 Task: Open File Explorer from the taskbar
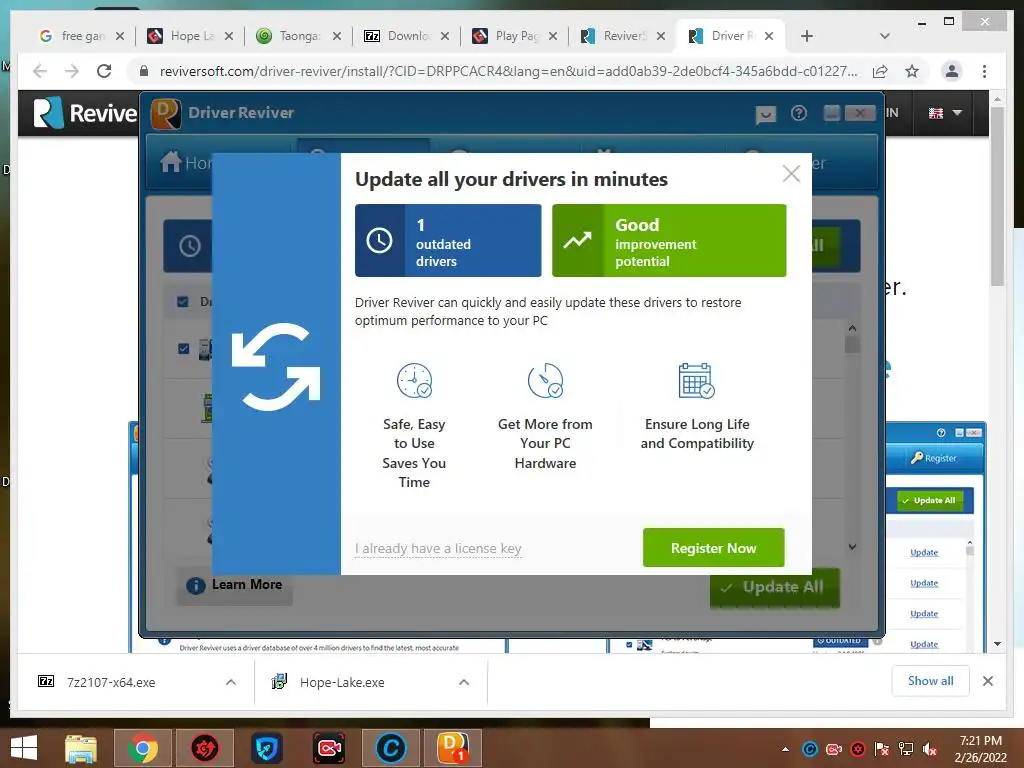point(81,748)
